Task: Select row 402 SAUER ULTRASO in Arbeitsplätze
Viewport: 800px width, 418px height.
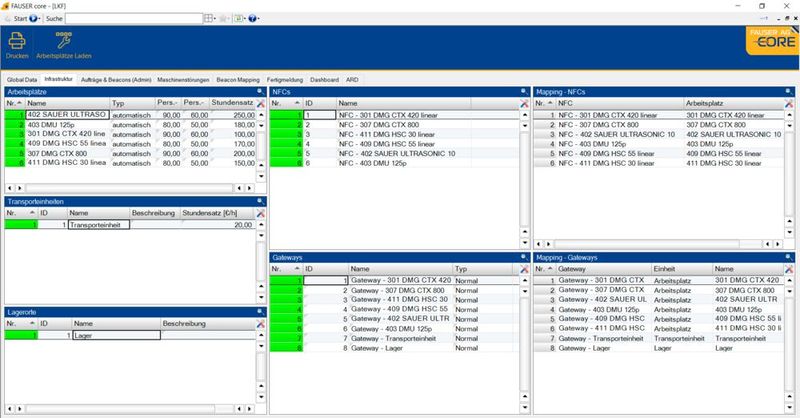Action: (x=66, y=115)
